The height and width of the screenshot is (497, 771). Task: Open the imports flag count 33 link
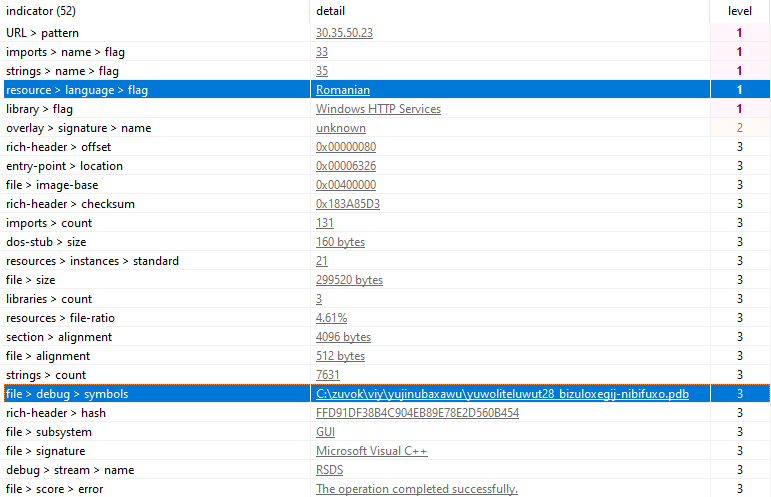(x=322, y=52)
